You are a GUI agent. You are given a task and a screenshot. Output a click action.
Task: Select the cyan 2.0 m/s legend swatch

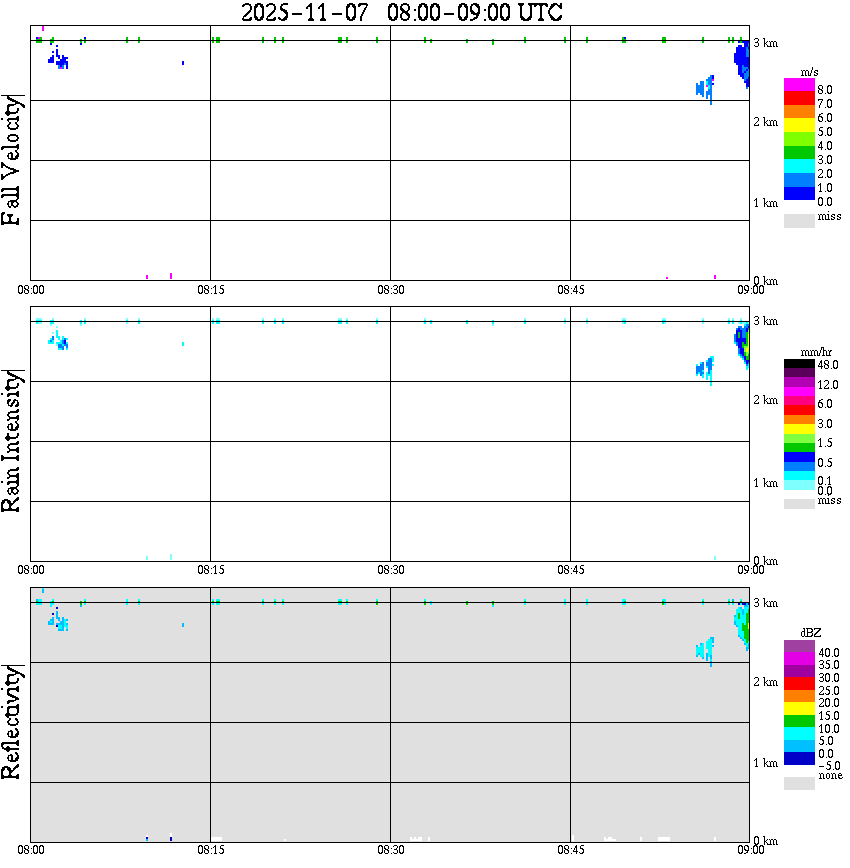(x=799, y=166)
